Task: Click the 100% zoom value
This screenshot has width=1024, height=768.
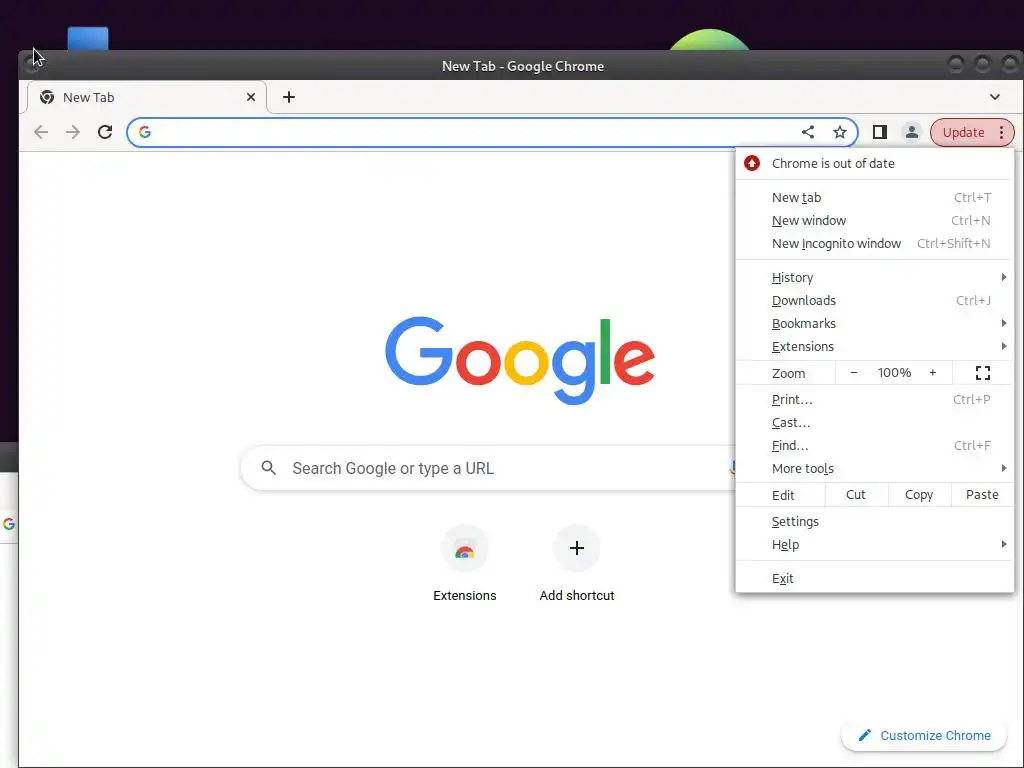Action: (894, 373)
